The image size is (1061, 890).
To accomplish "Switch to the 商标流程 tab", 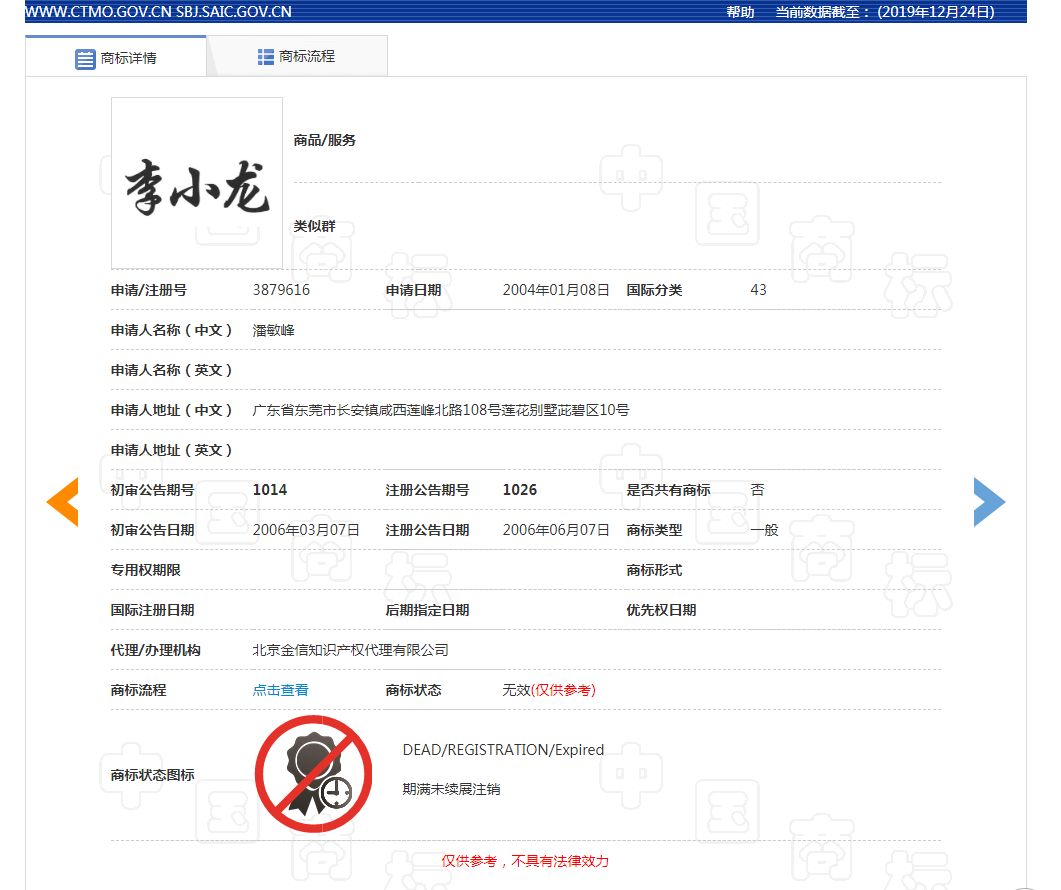I will 297,56.
